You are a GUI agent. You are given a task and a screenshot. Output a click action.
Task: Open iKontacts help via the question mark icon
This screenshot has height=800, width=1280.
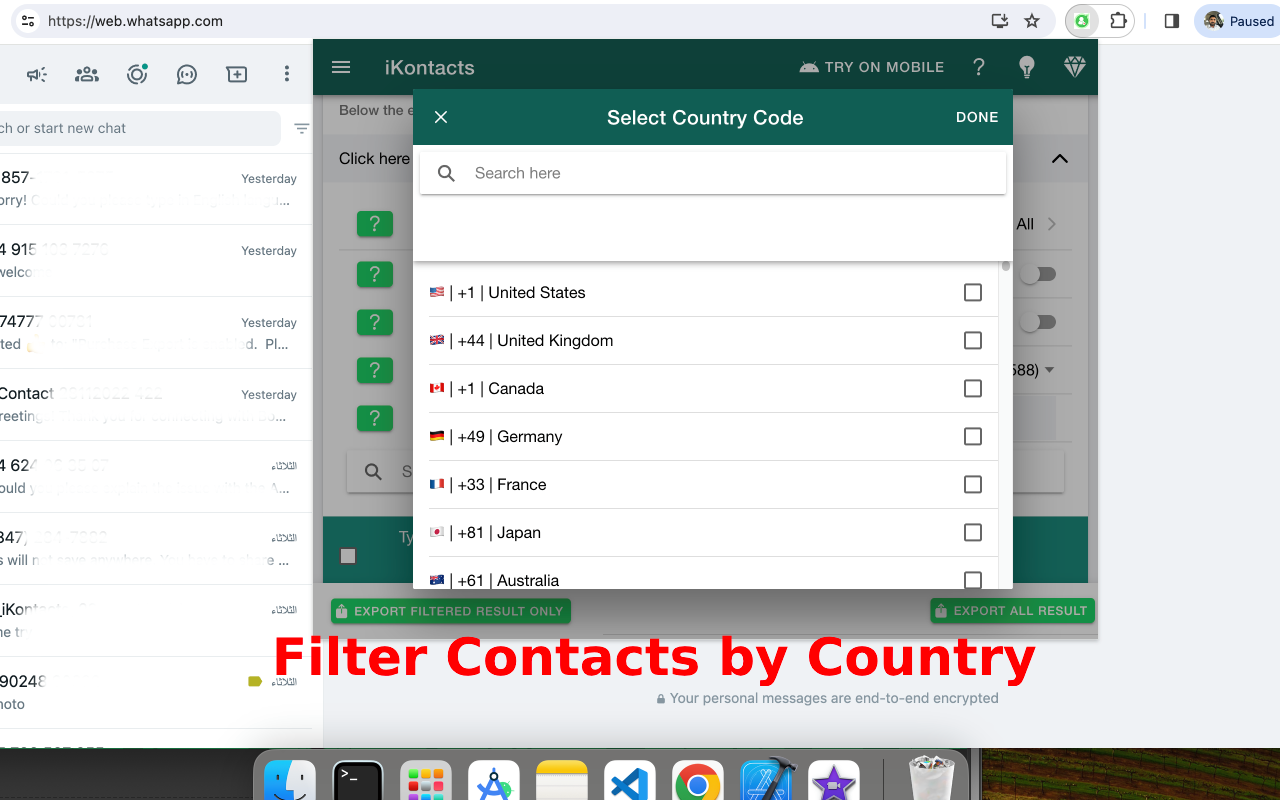coord(978,67)
